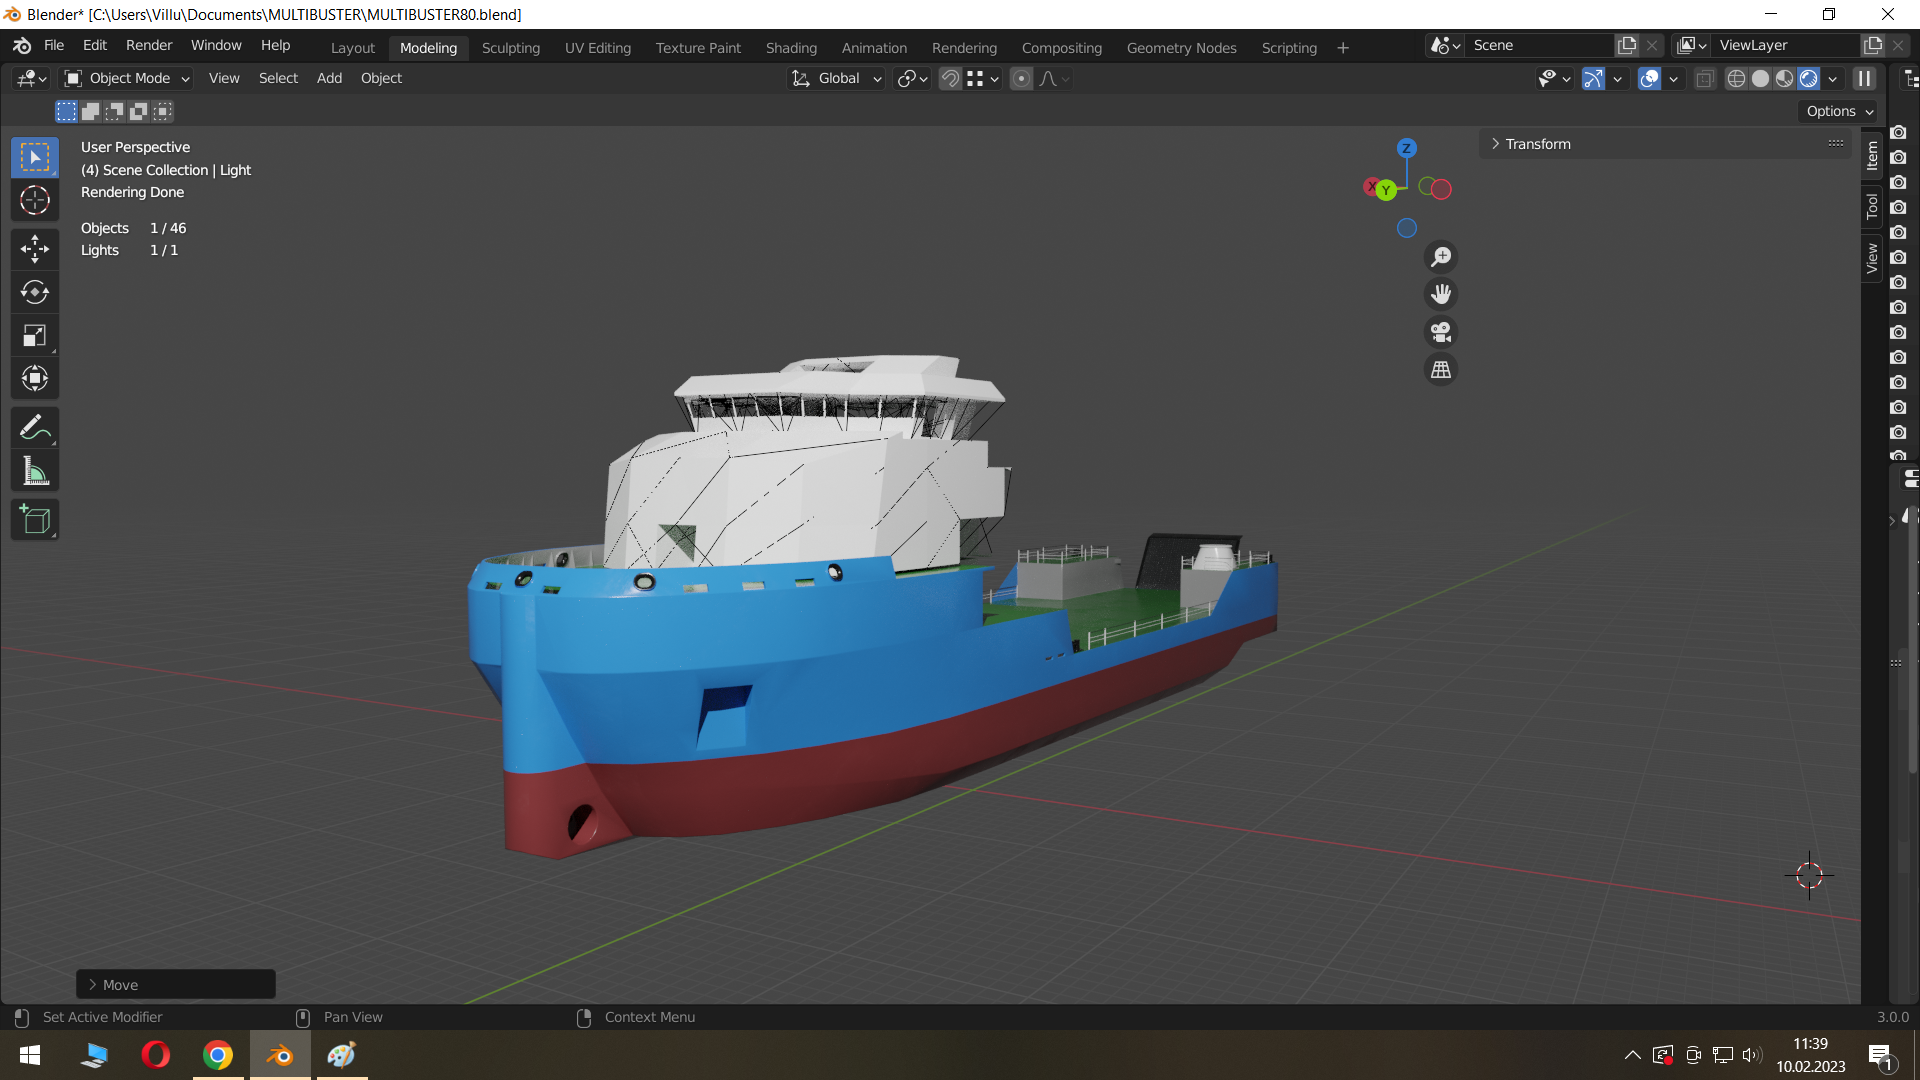
Task: Open Google Chrome from the taskbar
Action: point(218,1055)
